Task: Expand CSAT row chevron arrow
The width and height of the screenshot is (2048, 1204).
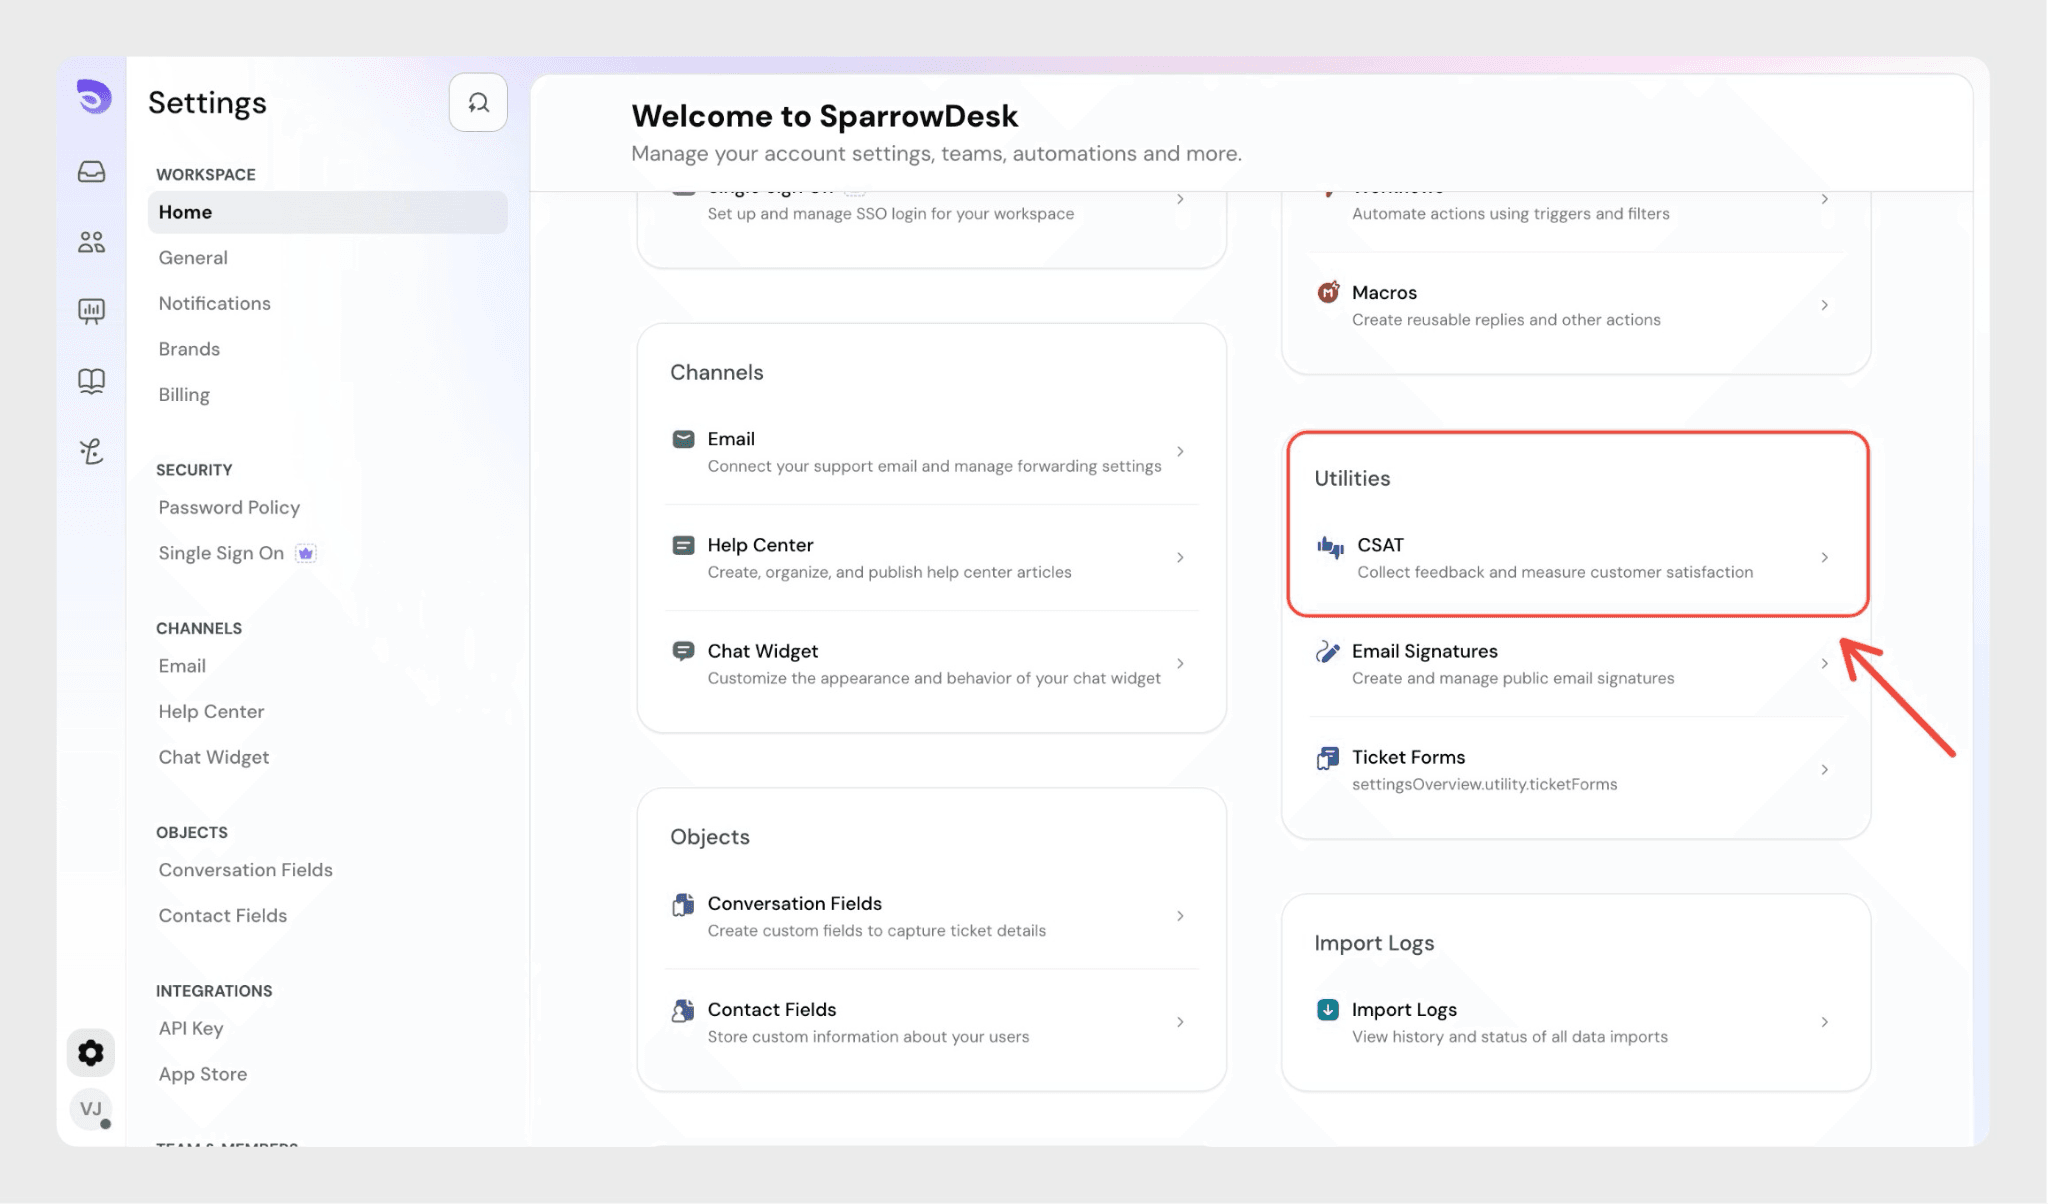Action: 1824,558
